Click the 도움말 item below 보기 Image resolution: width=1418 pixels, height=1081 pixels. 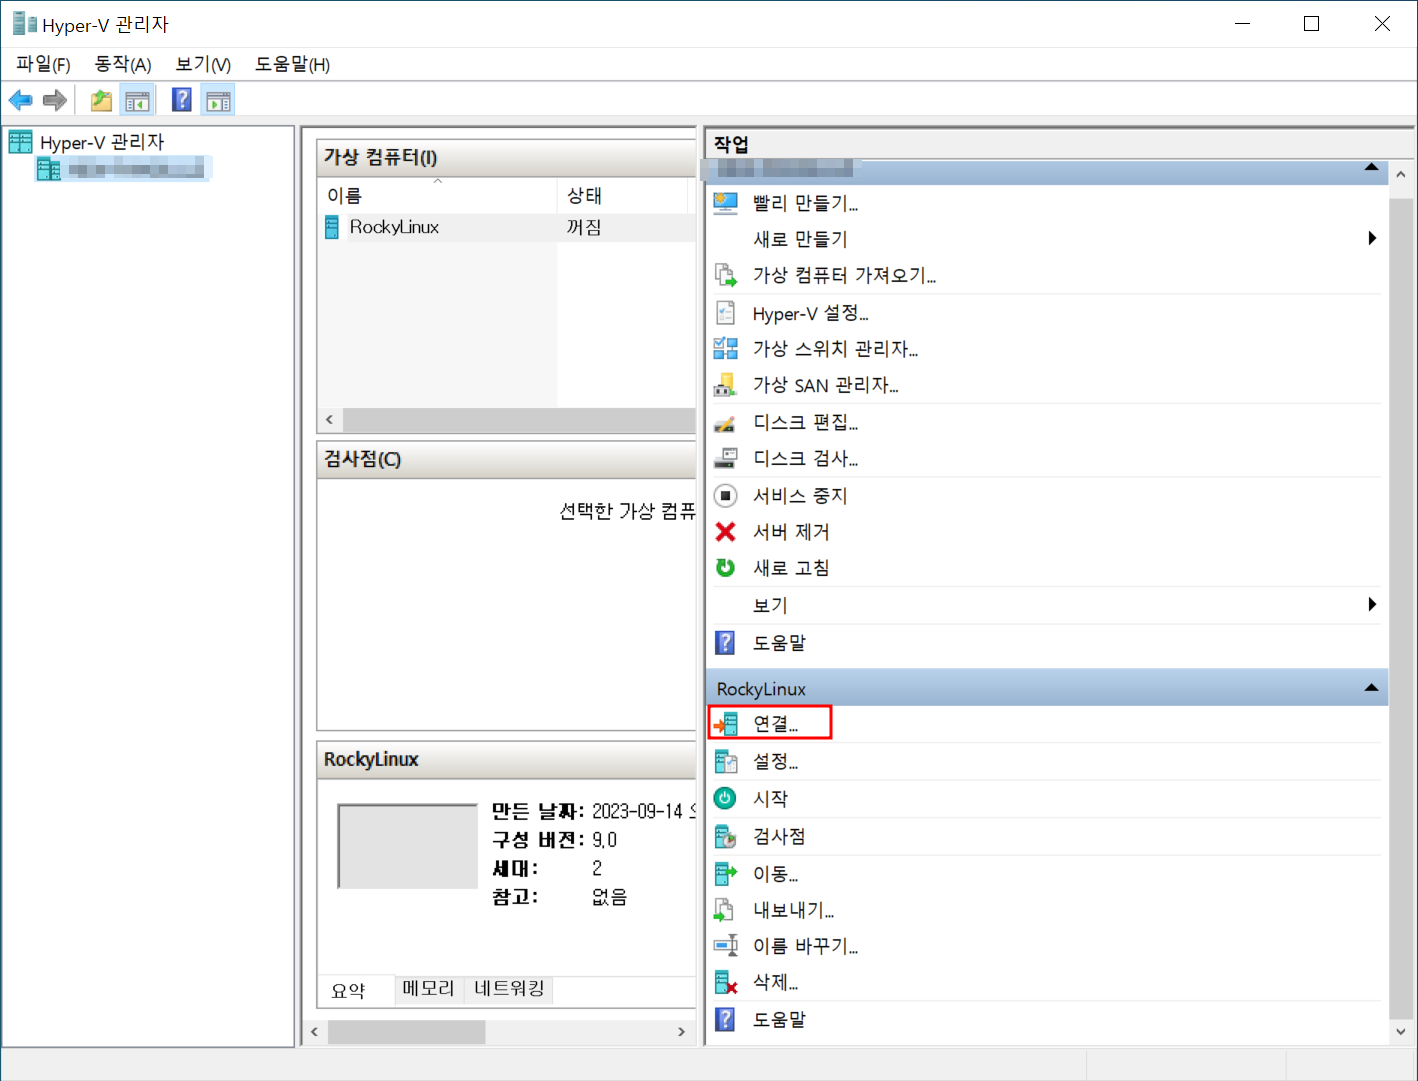779,642
